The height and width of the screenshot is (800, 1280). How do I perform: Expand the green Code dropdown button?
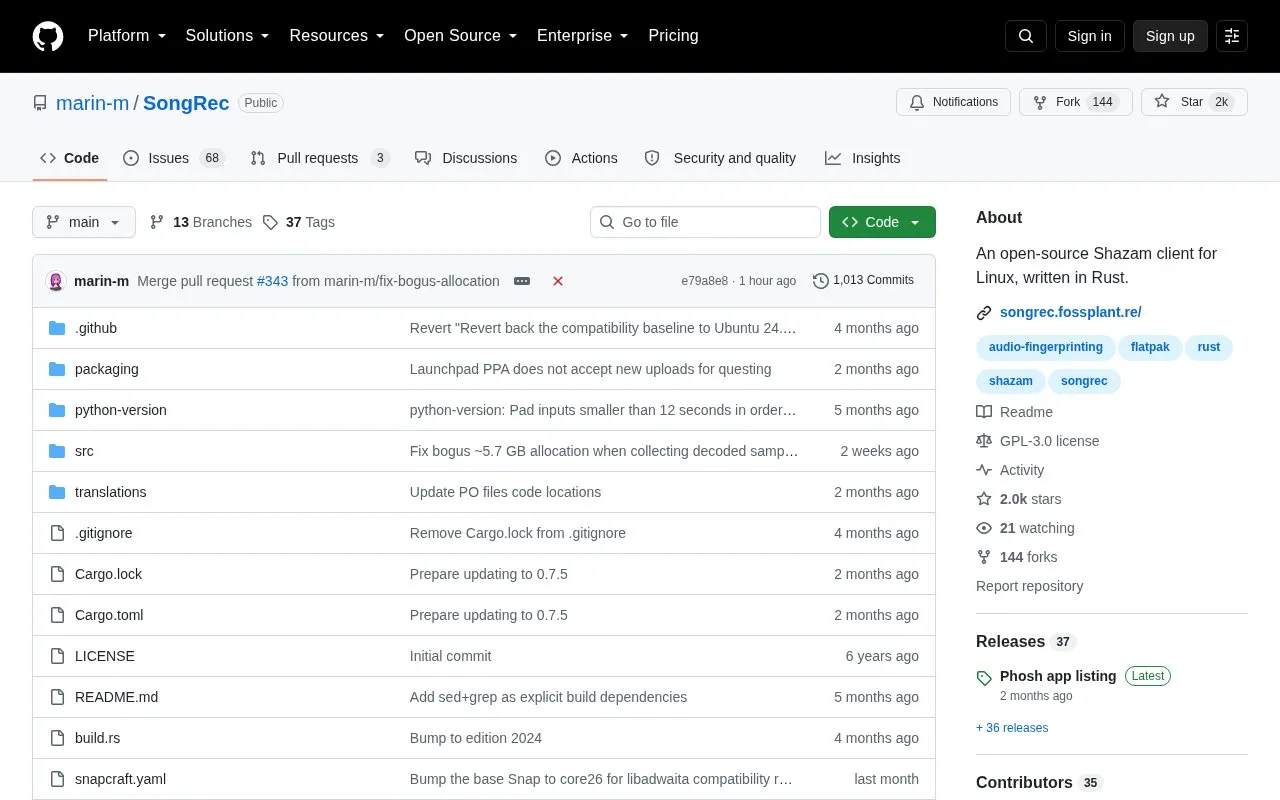[882, 222]
